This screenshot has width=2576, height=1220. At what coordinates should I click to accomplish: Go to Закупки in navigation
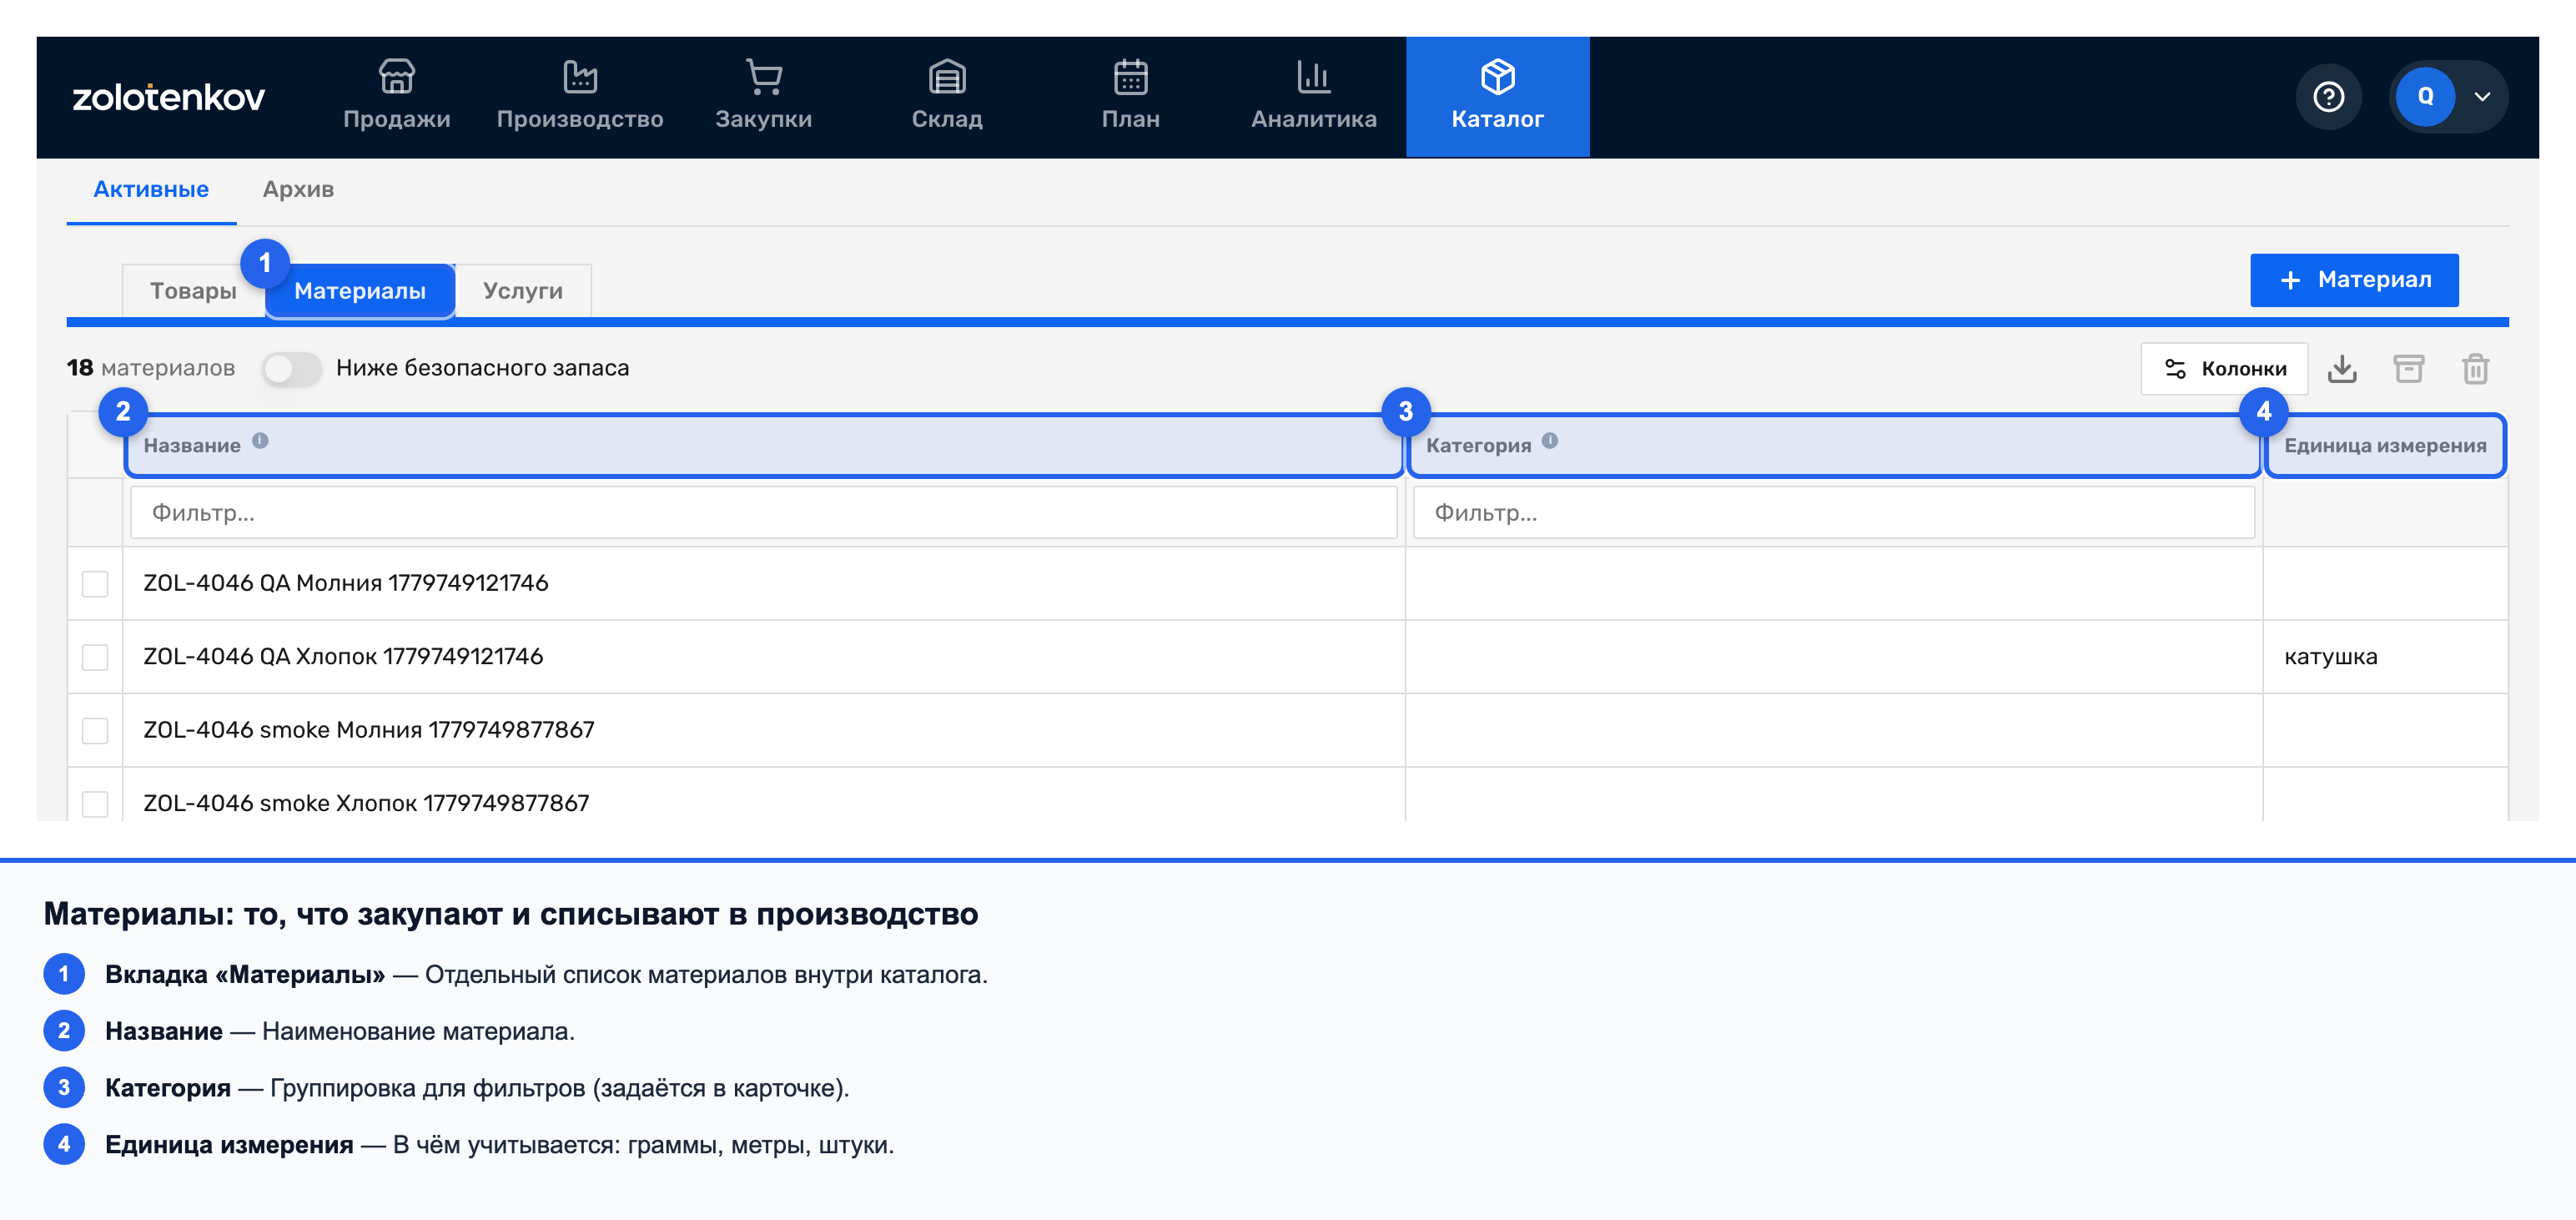[x=764, y=96]
